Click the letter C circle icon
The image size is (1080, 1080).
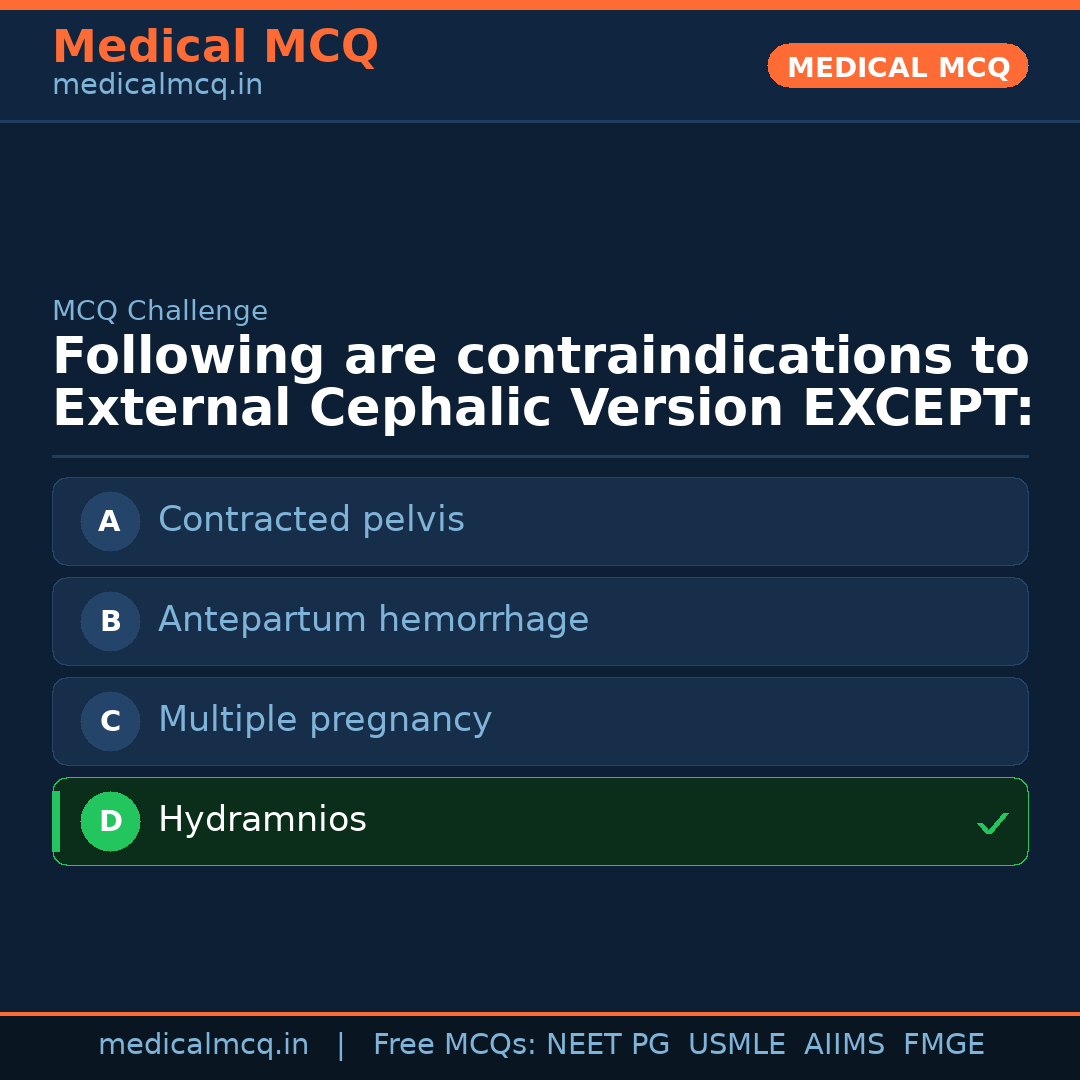(x=110, y=721)
